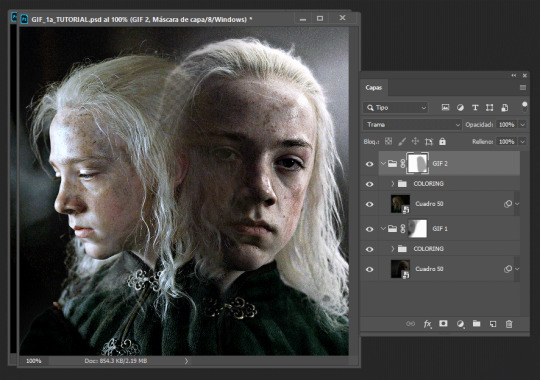The image size is (540, 380).
Task: Expand COLORING group under GIF 2
Action: 393,184
